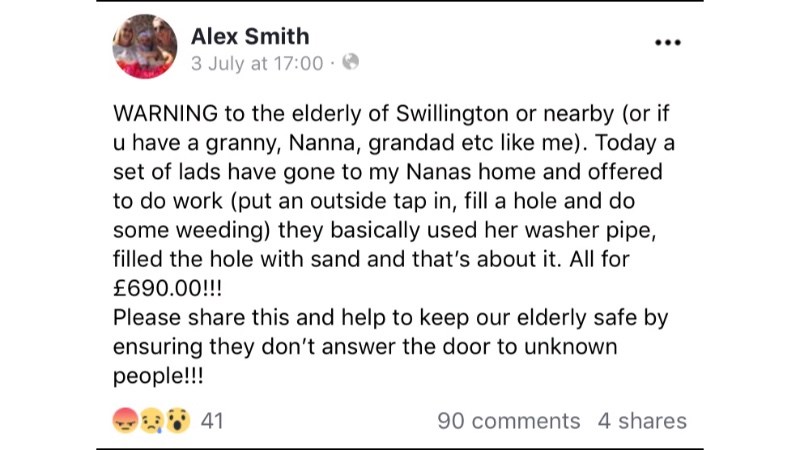Click the wow surprised reaction emoji
Viewport: 800px width, 450px height.
(x=178, y=421)
